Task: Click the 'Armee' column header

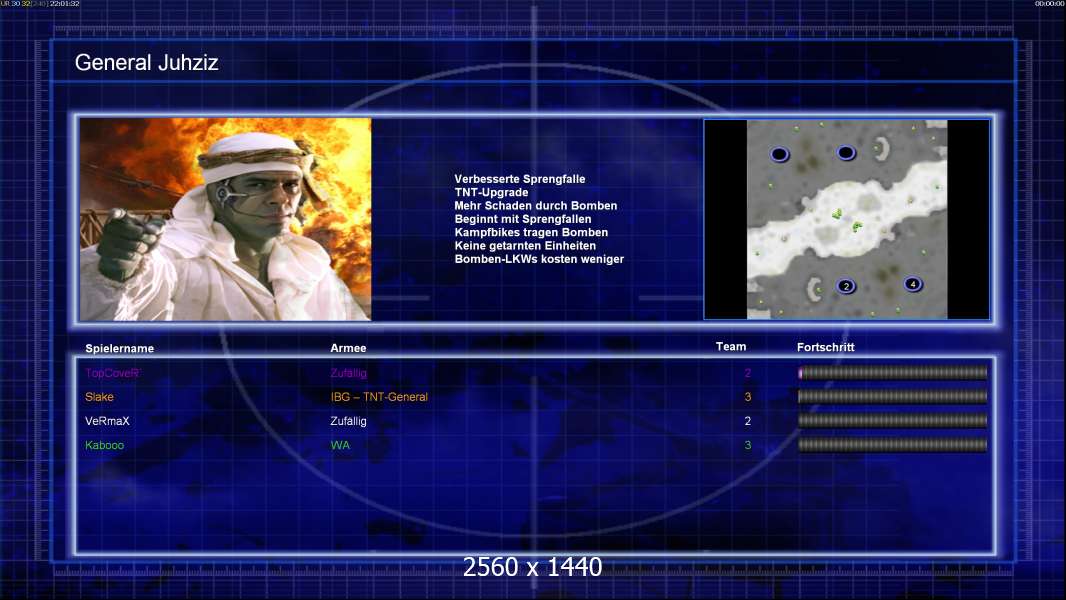Action: (x=348, y=348)
